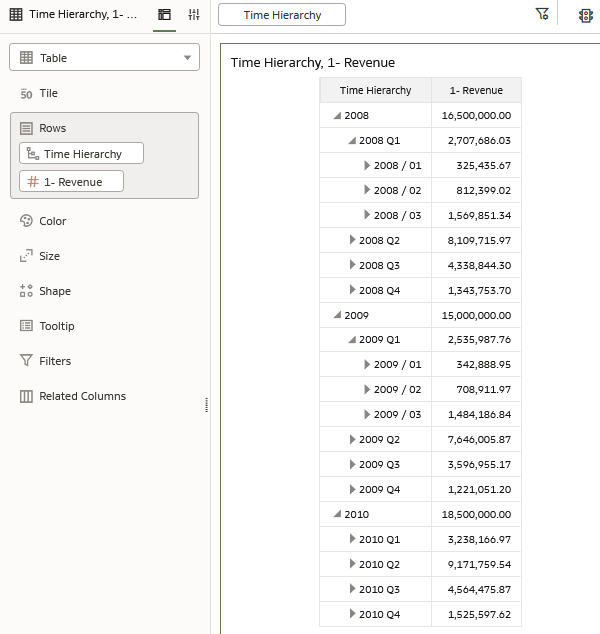Click the Size section icon
This screenshot has width=600, height=634.
27,256
